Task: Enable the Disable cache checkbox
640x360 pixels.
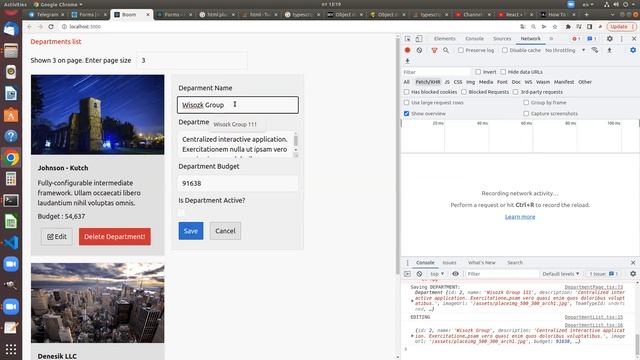Action: 505,50
